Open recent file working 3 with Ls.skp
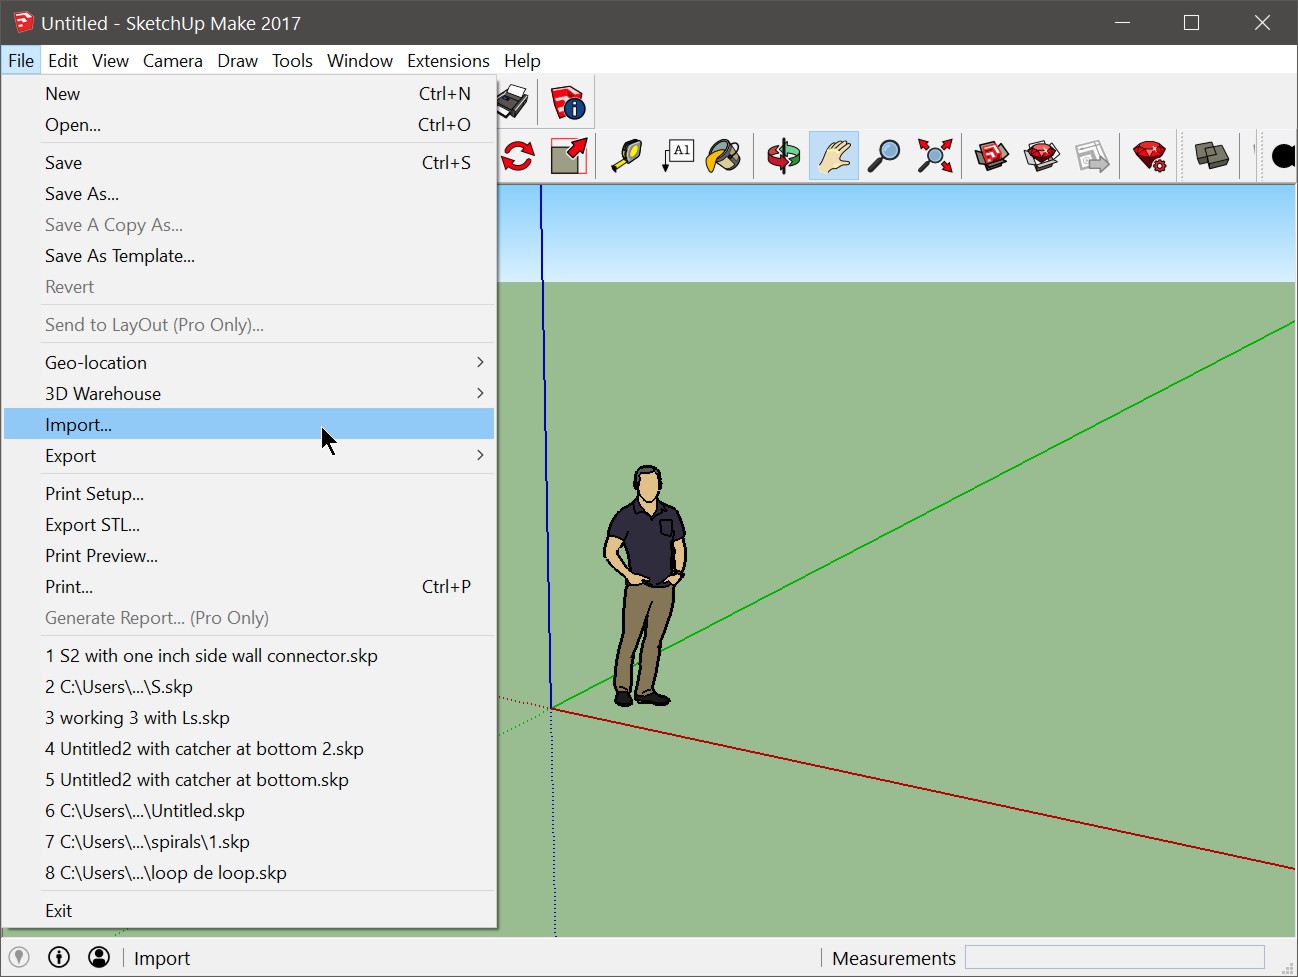The image size is (1298, 977). (x=249, y=717)
